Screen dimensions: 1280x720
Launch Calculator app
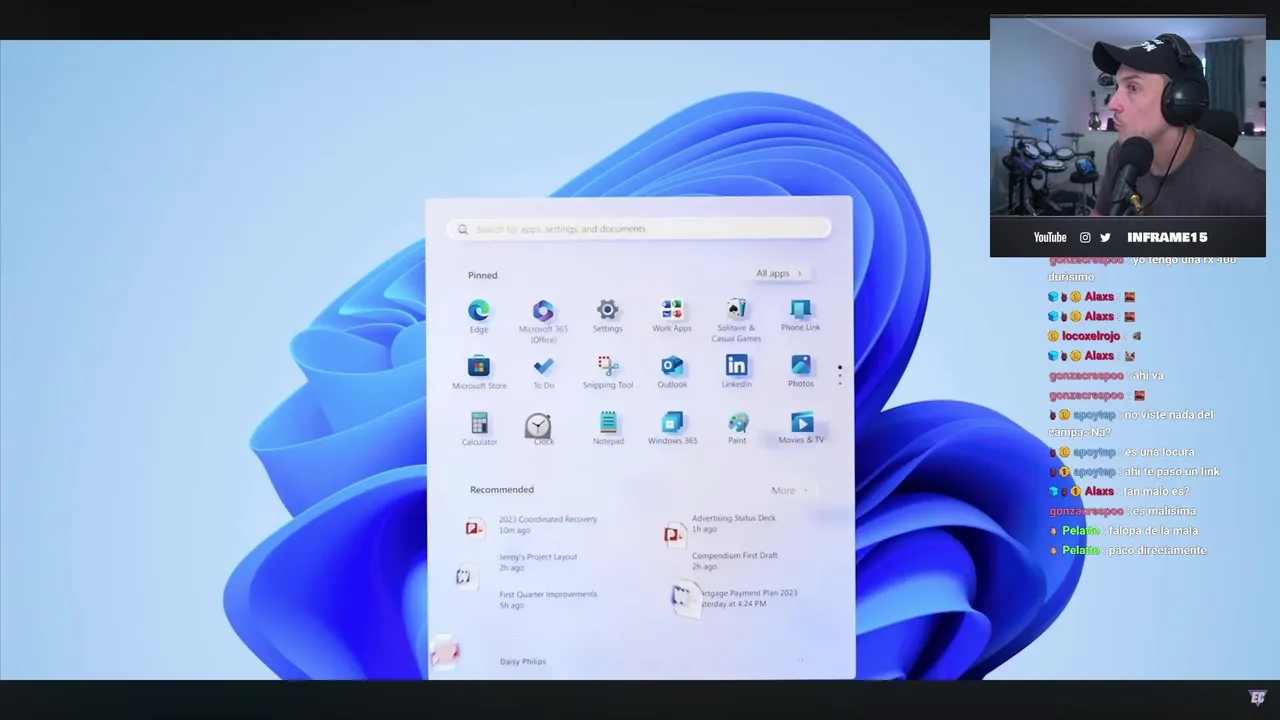click(x=479, y=429)
